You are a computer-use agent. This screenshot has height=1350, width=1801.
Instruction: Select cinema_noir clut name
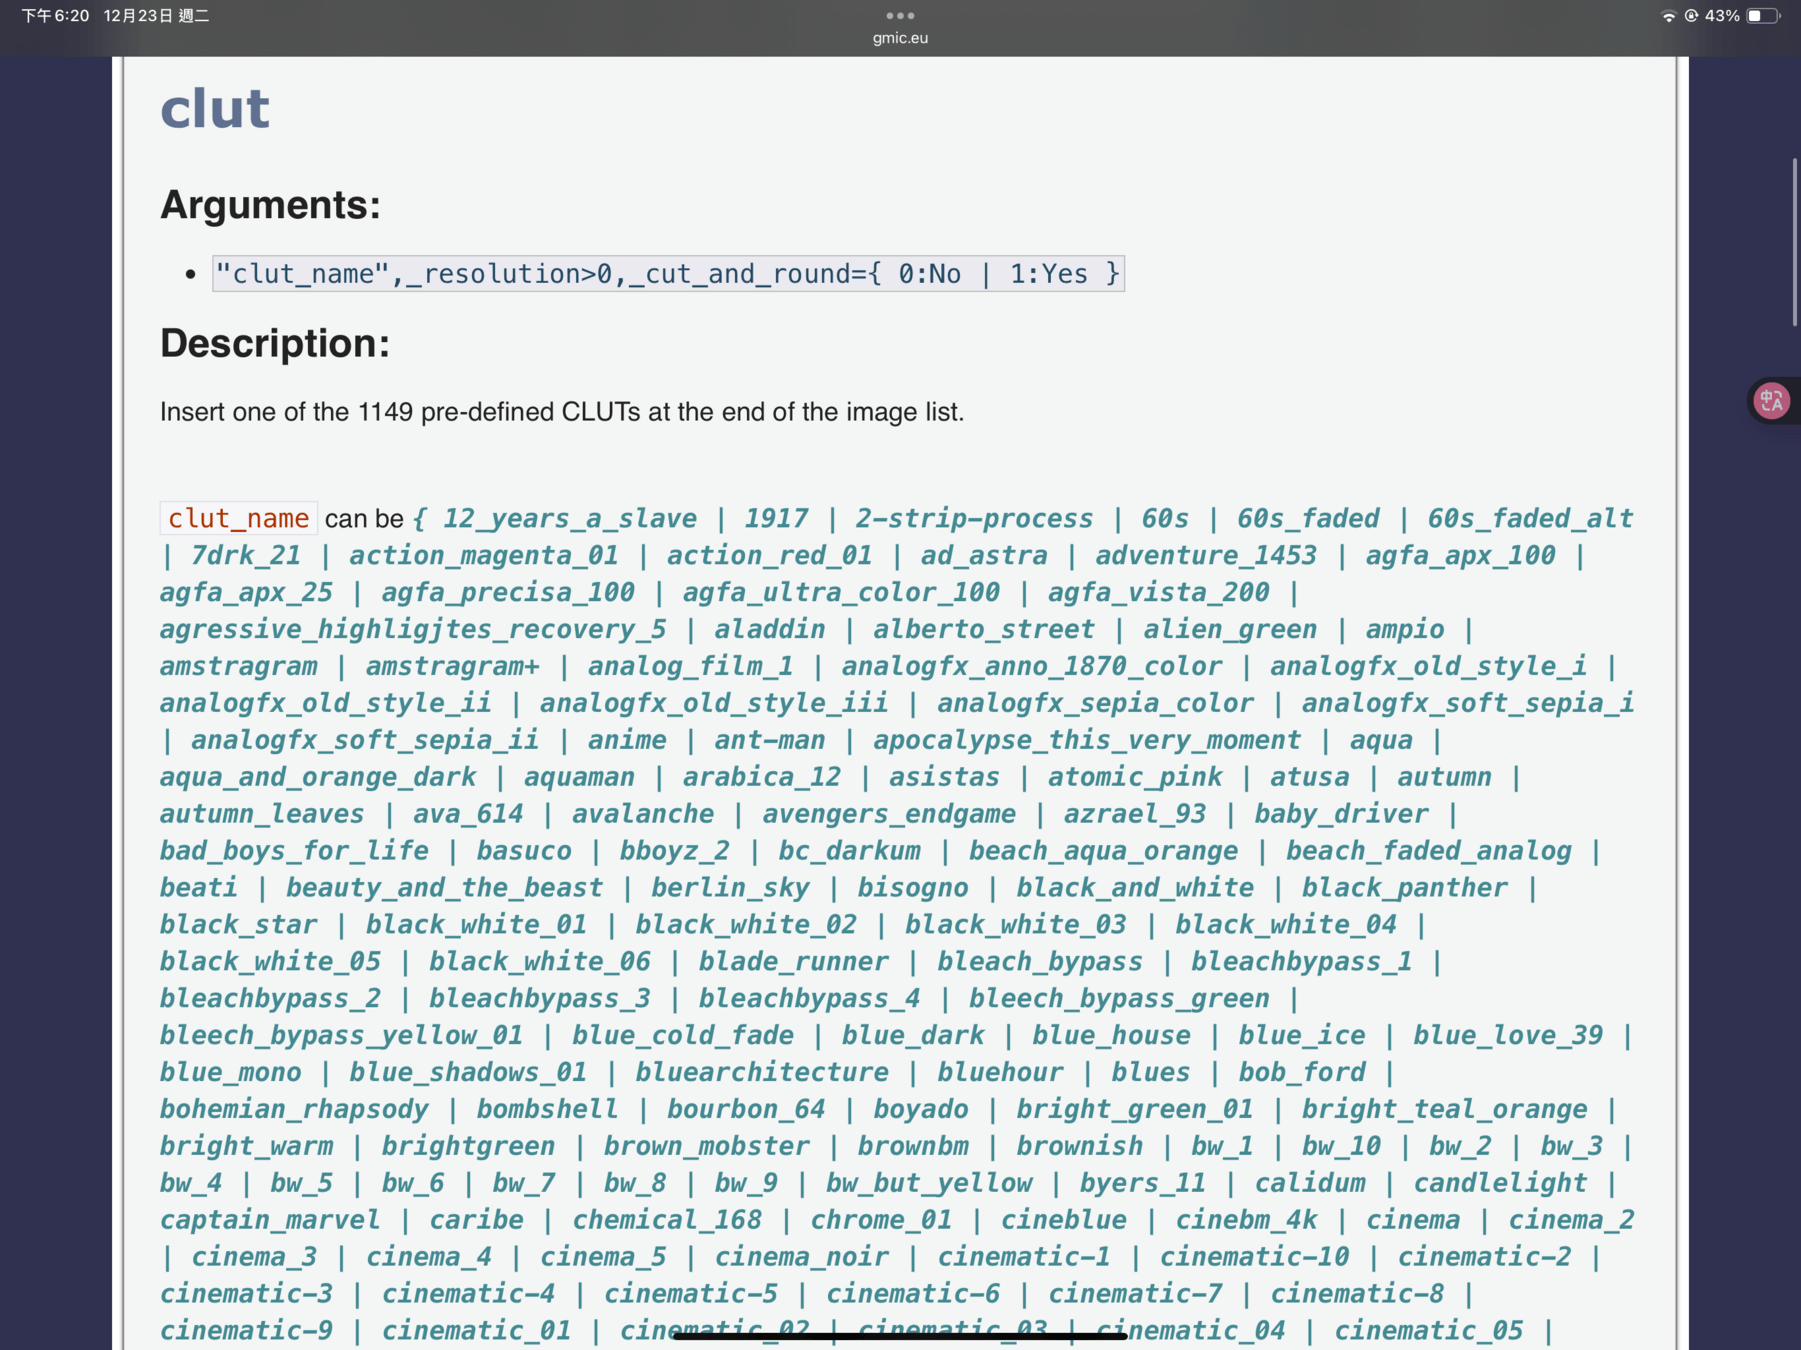click(801, 1258)
